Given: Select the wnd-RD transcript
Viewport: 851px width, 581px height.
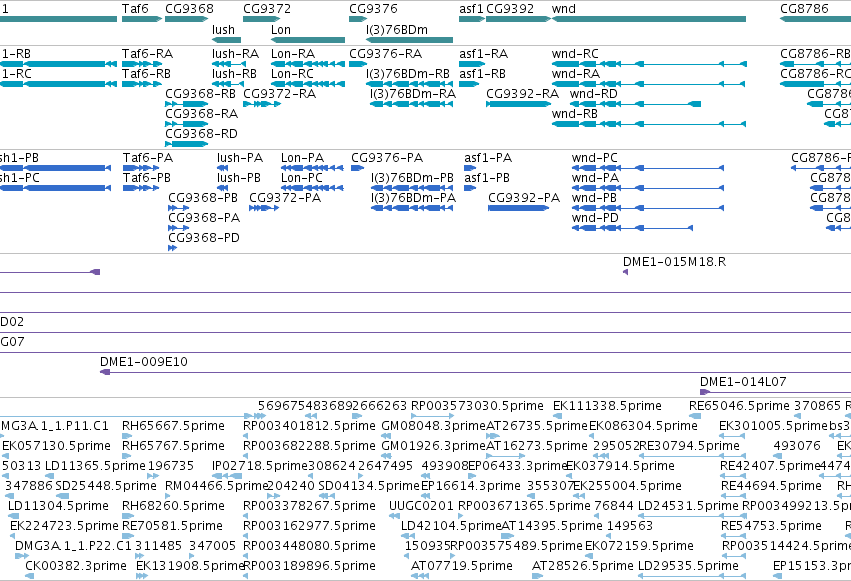Looking at the screenshot, I should click(x=636, y=104).
